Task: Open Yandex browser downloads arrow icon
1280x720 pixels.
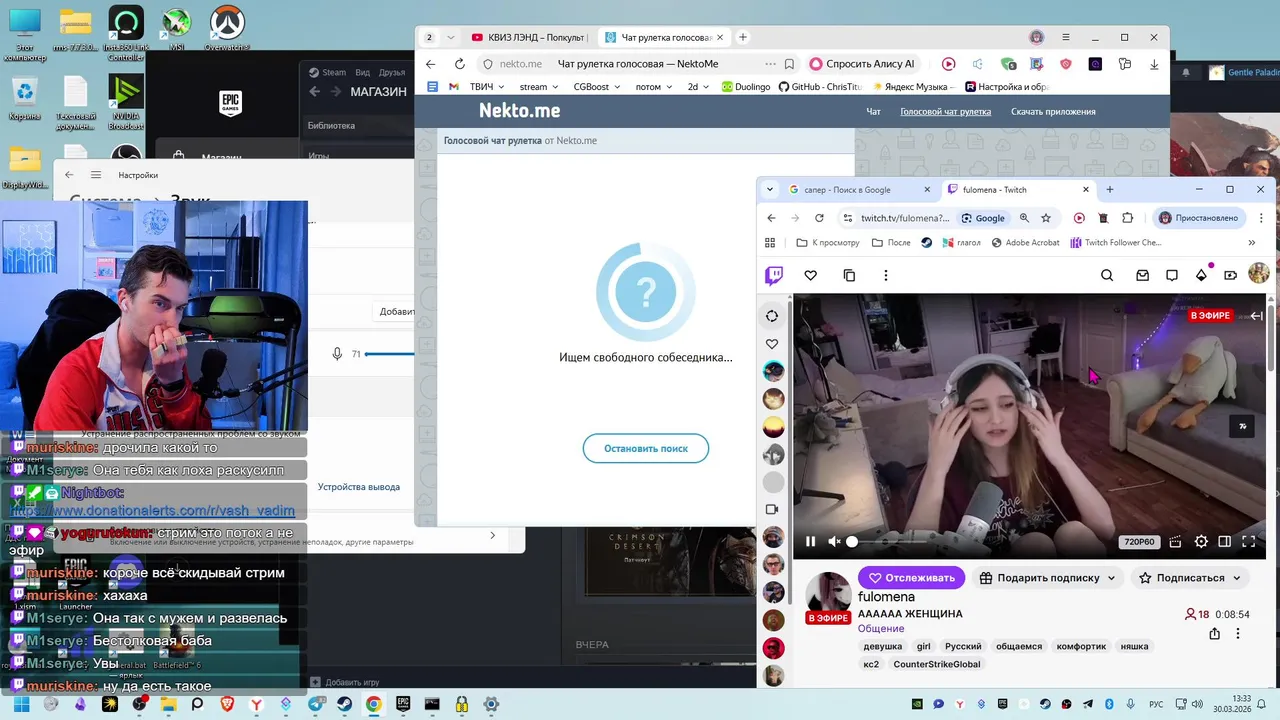Action: click(1154, 64)
